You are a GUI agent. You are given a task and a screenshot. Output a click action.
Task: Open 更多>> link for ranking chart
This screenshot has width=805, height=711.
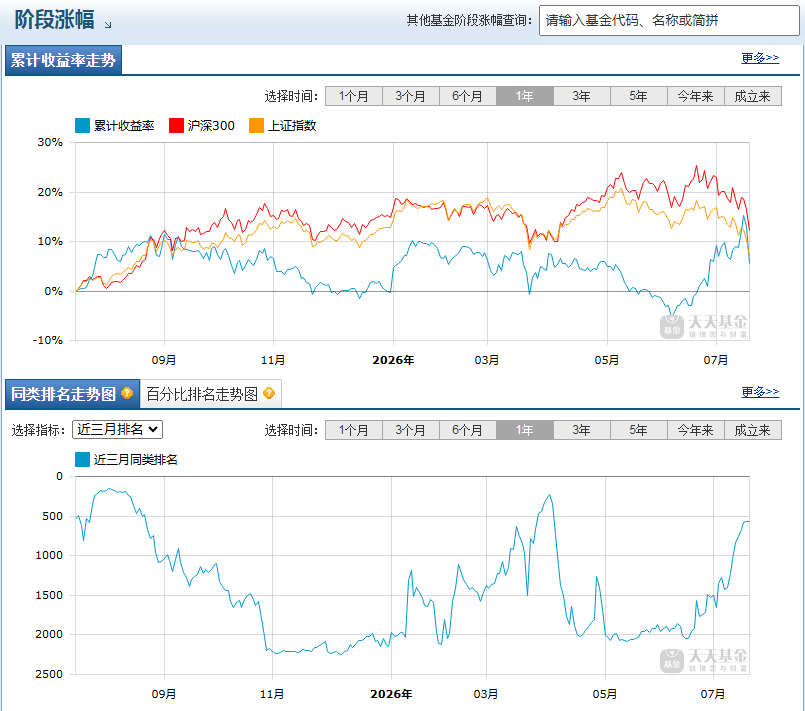point(760,392)
